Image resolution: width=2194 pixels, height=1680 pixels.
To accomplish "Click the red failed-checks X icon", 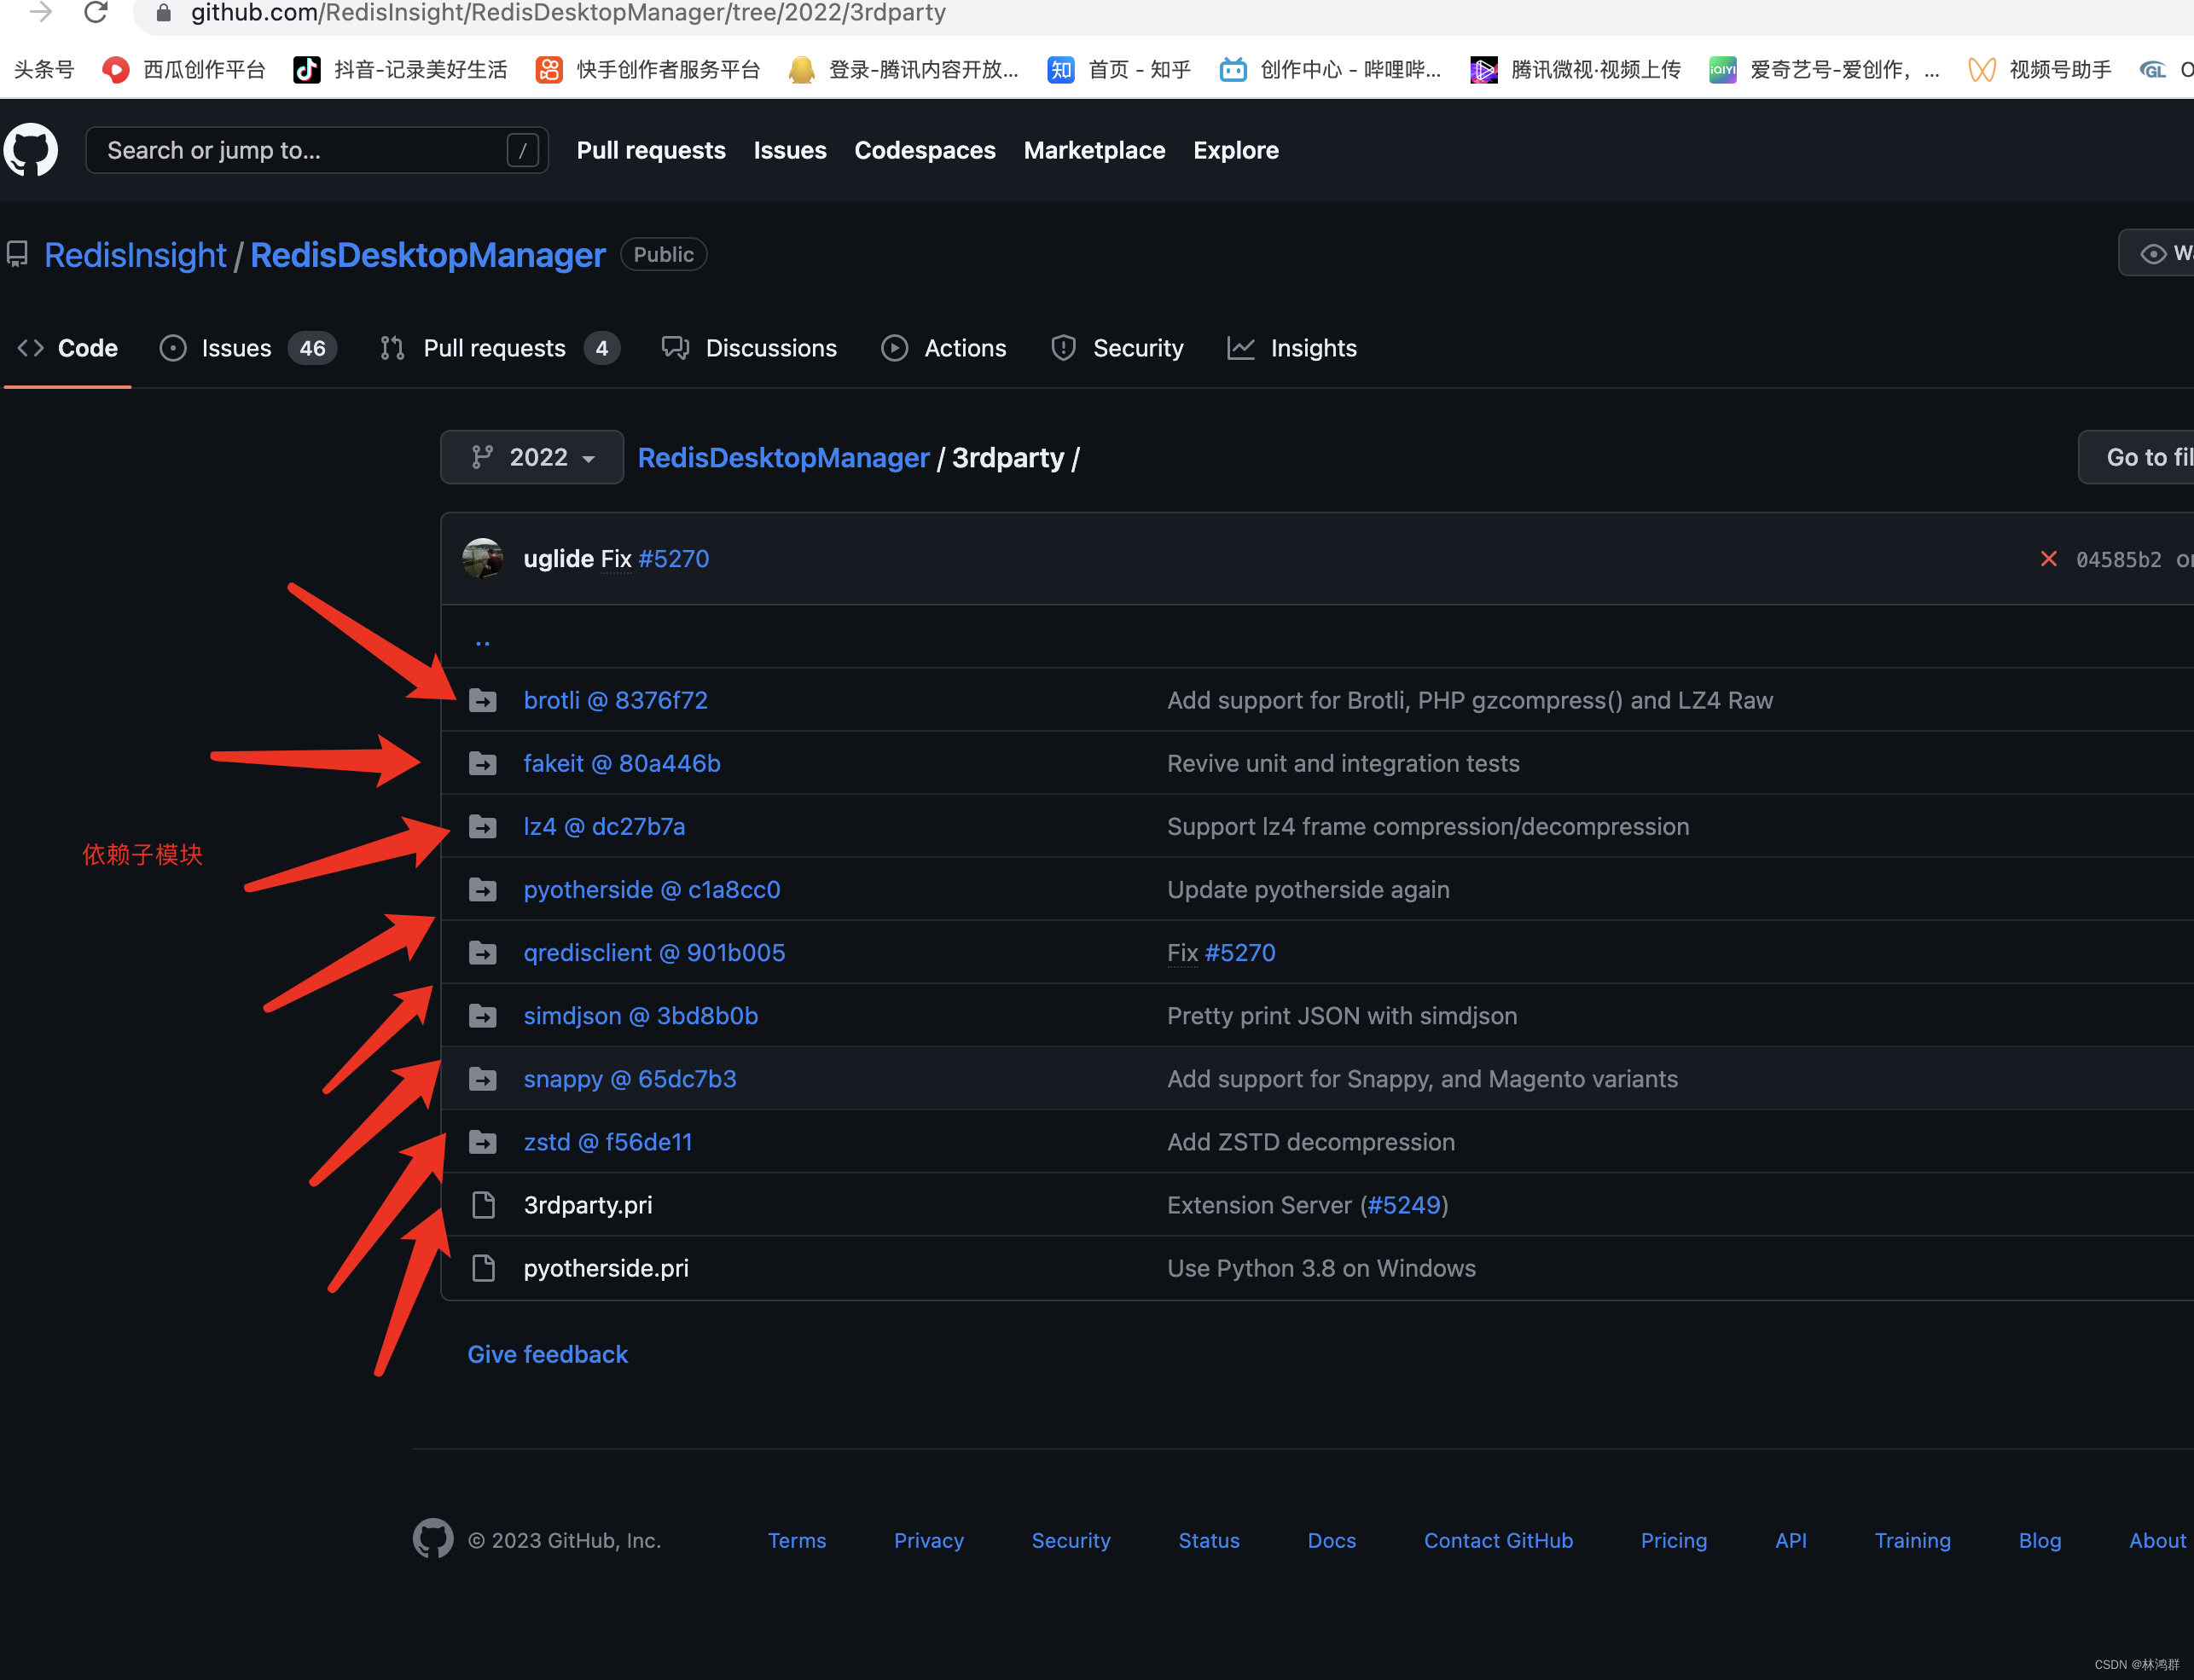I will pos(2048,558).
